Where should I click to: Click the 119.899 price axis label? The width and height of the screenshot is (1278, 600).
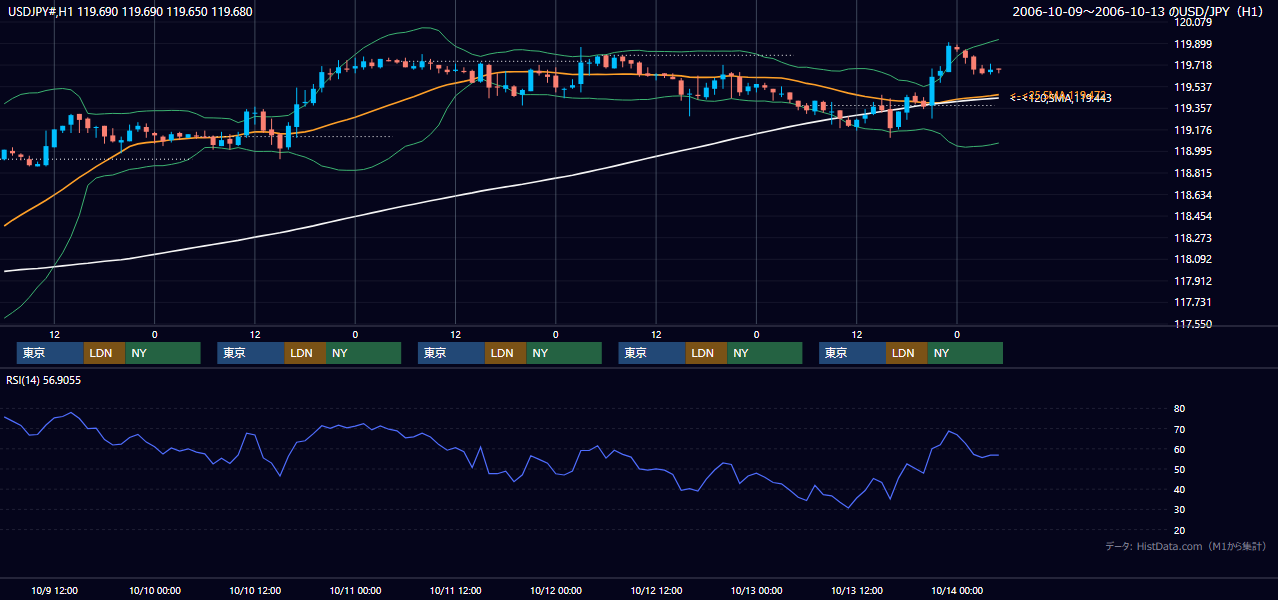[1192, 44]
